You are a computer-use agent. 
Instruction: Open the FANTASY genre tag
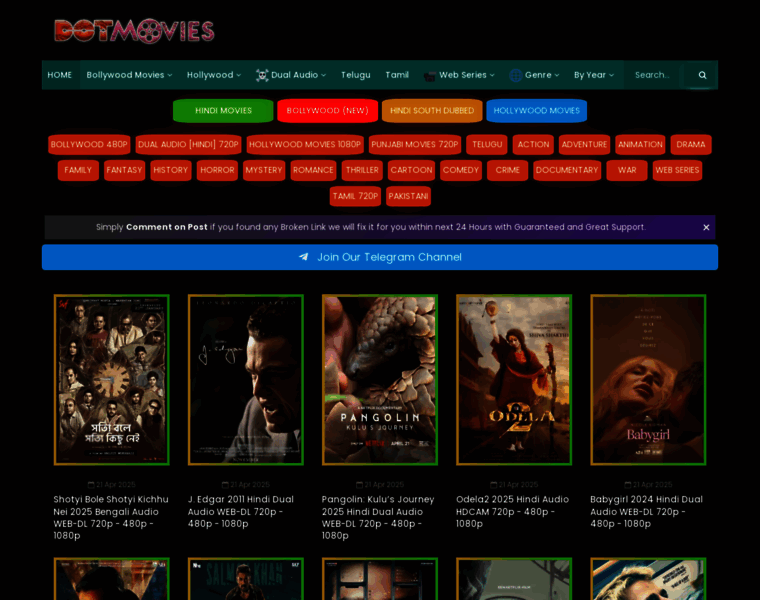tap(124, 170)
